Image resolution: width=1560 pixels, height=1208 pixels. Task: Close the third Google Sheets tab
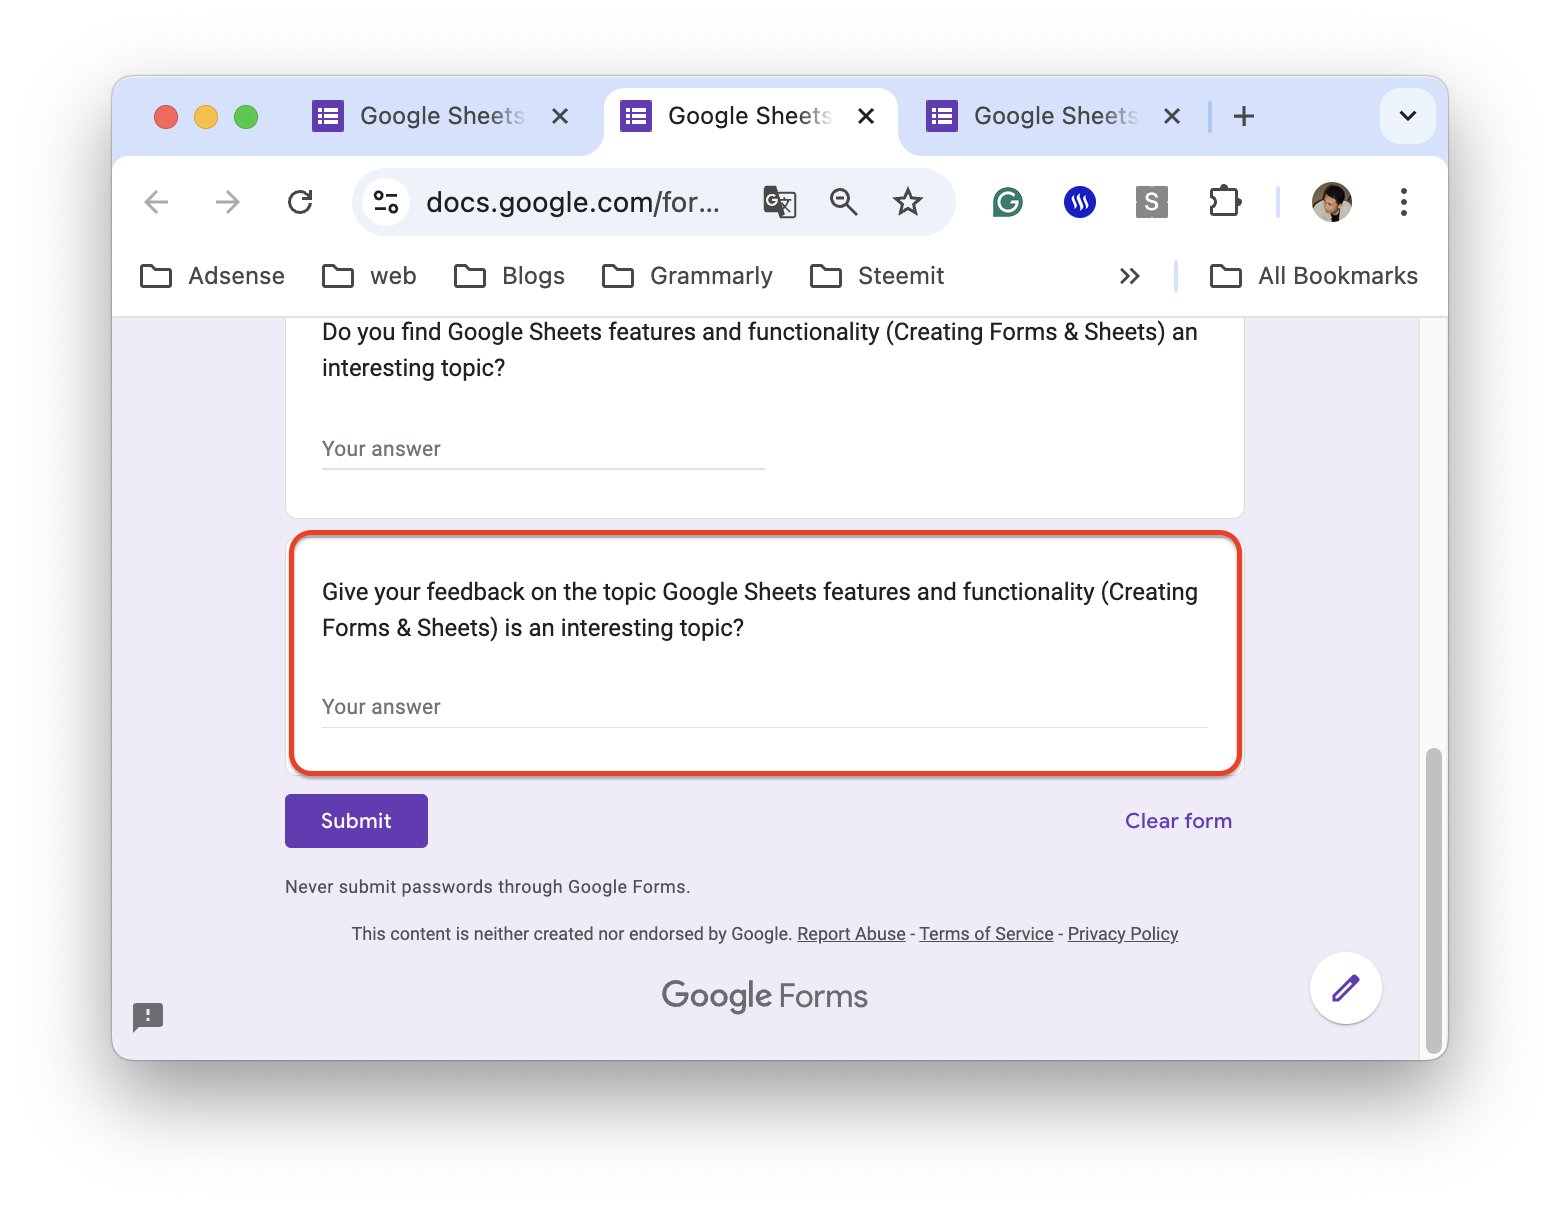click(1172, 116)
